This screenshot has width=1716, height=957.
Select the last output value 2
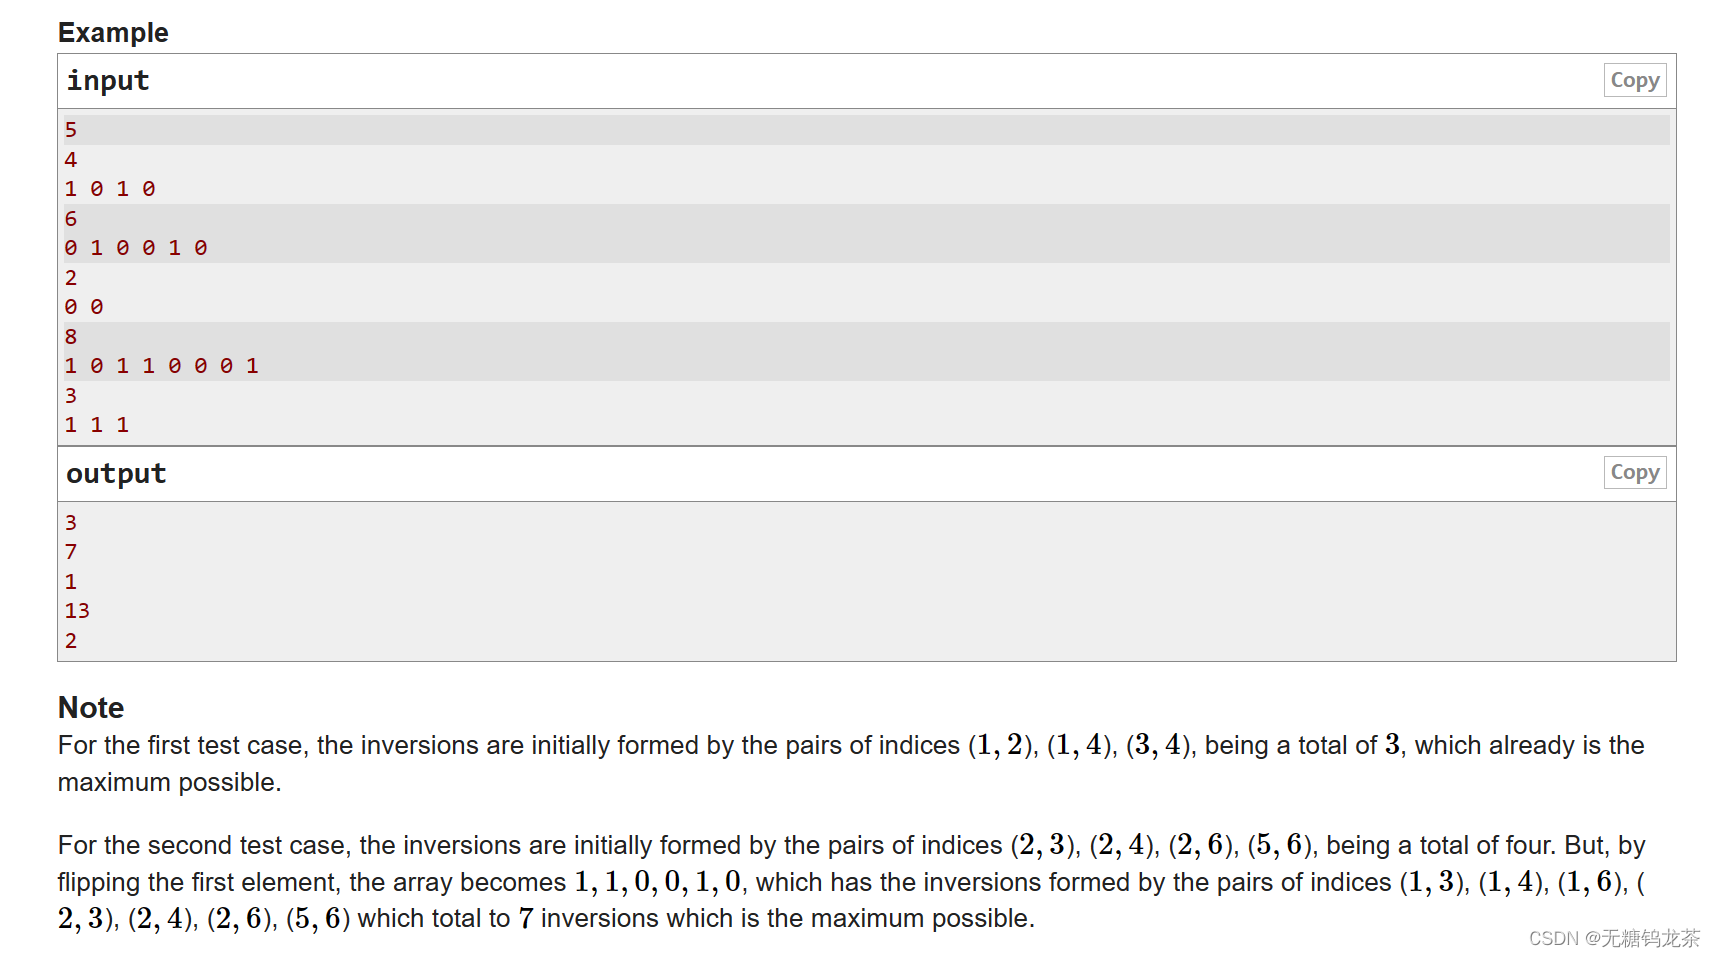click(70, 640)
